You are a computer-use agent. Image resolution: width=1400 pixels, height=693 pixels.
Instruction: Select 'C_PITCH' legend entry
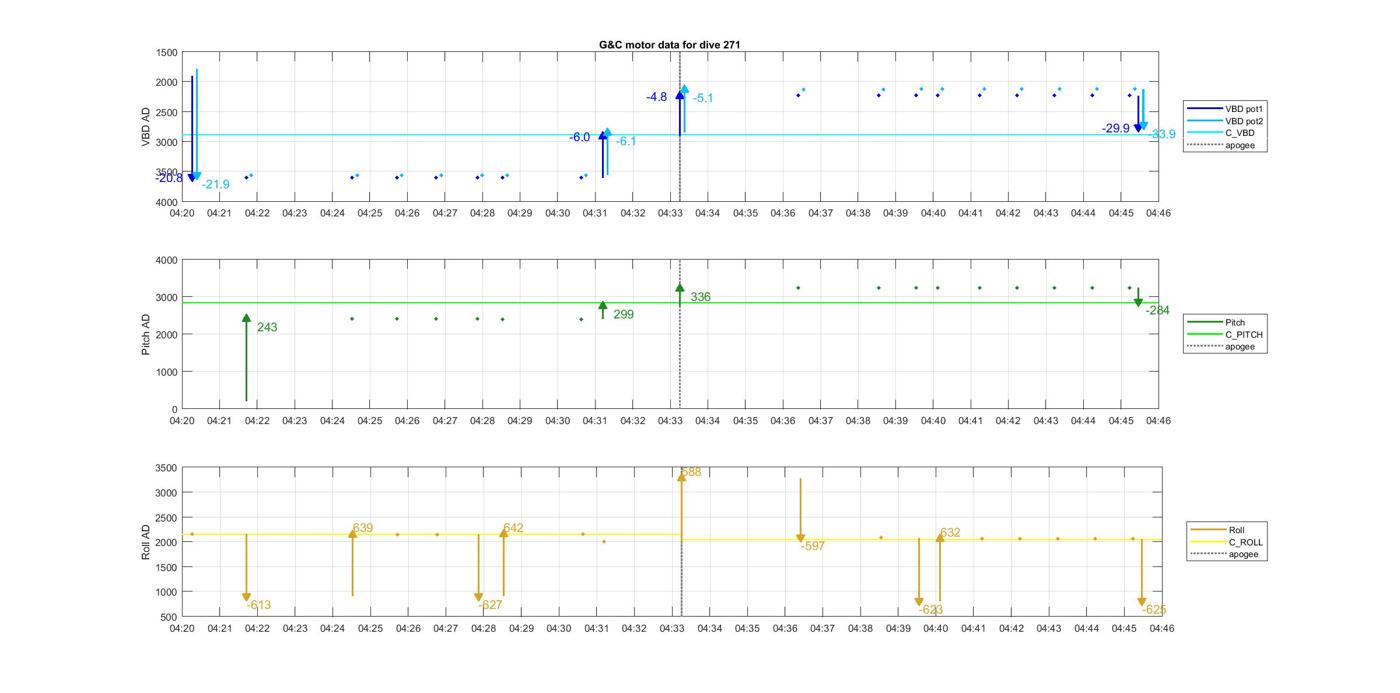(1224, 335)
